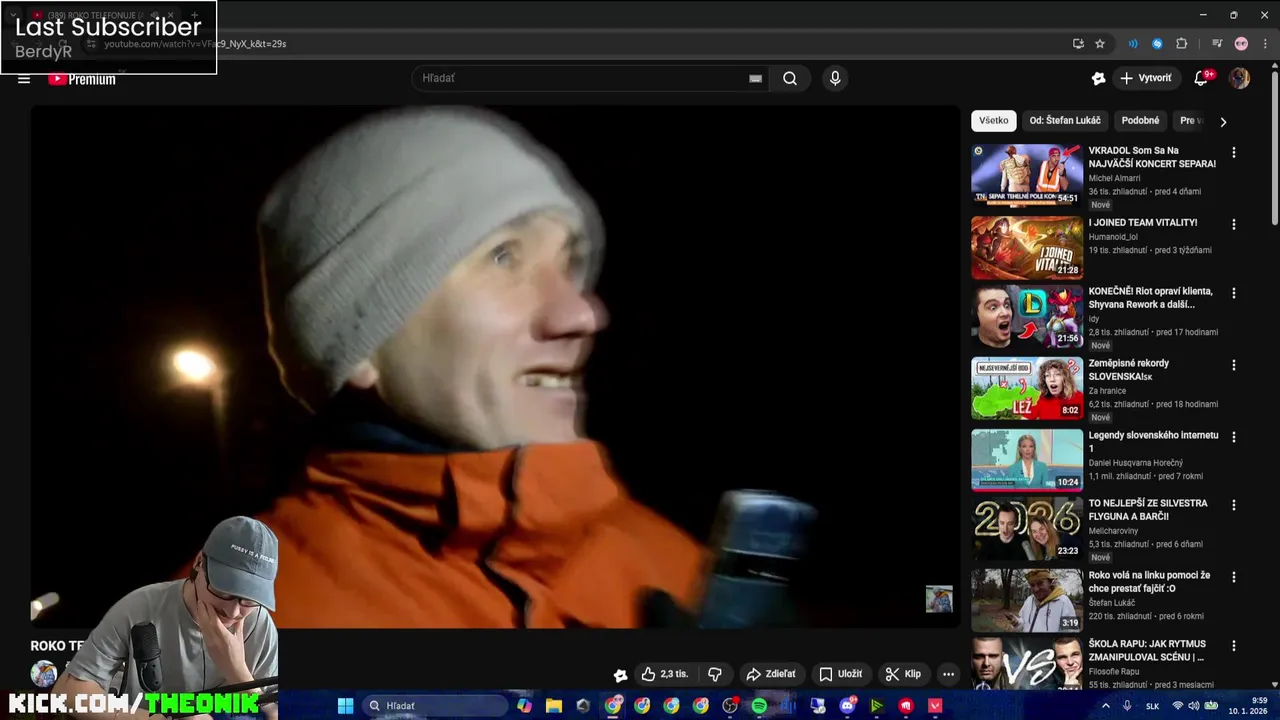
Task: Open Copilot from the taskbar
Action: click(x=525, y=706)
